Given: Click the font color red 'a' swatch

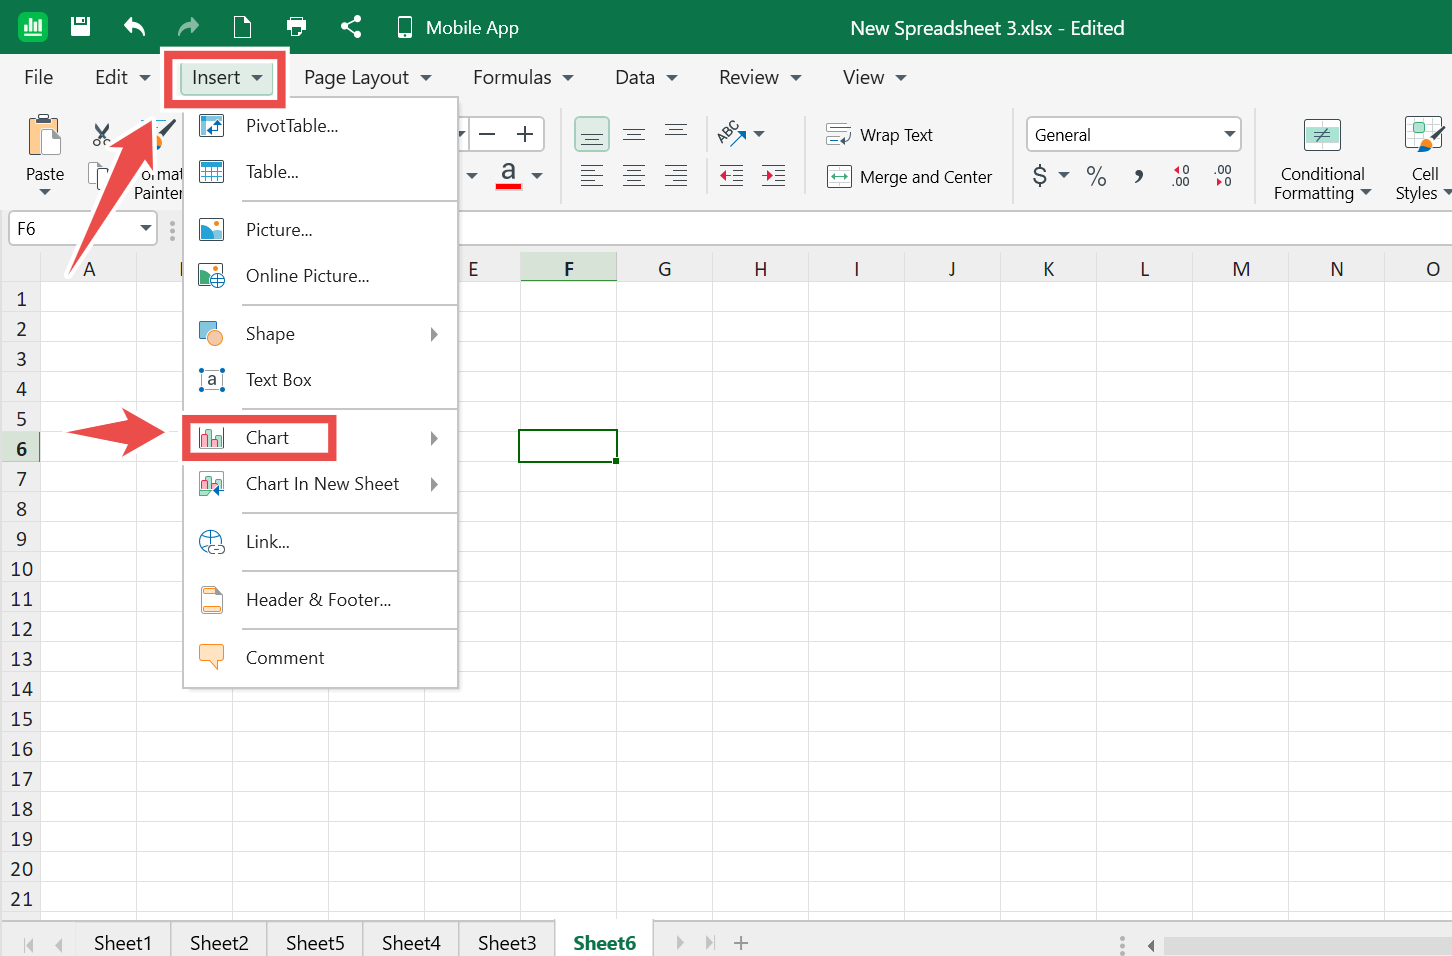Looking at the screenshot, I should [x=508, y=175].
